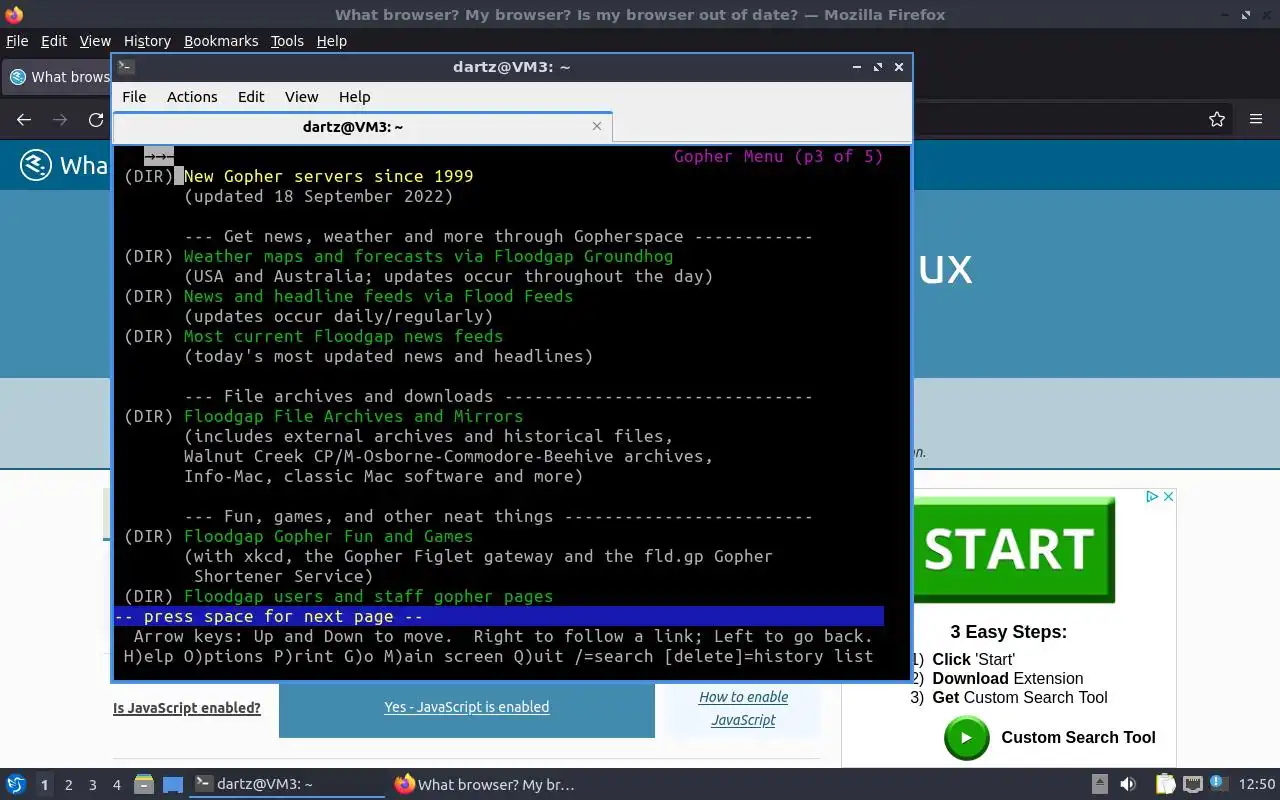
Task: Click "Most current Floodgap news feeds" entry
Action: [x=343, y=336]
